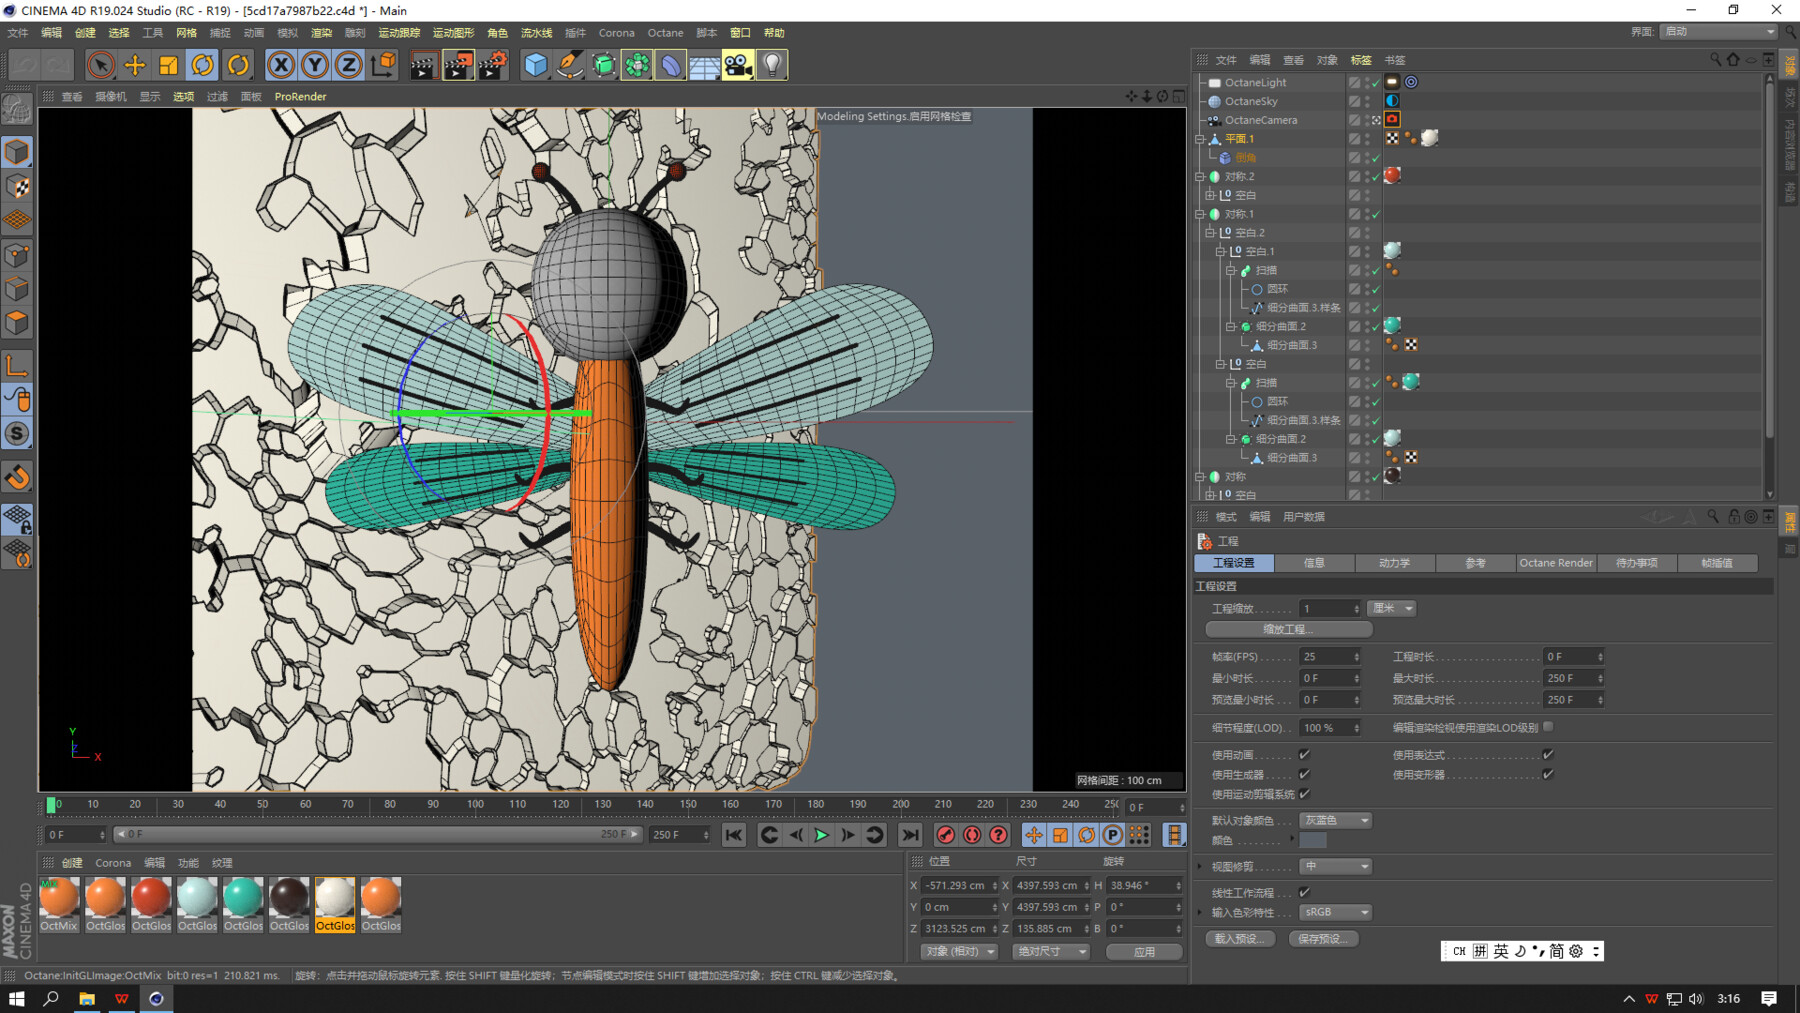Collapse 平面.1 tree node

1200,139
